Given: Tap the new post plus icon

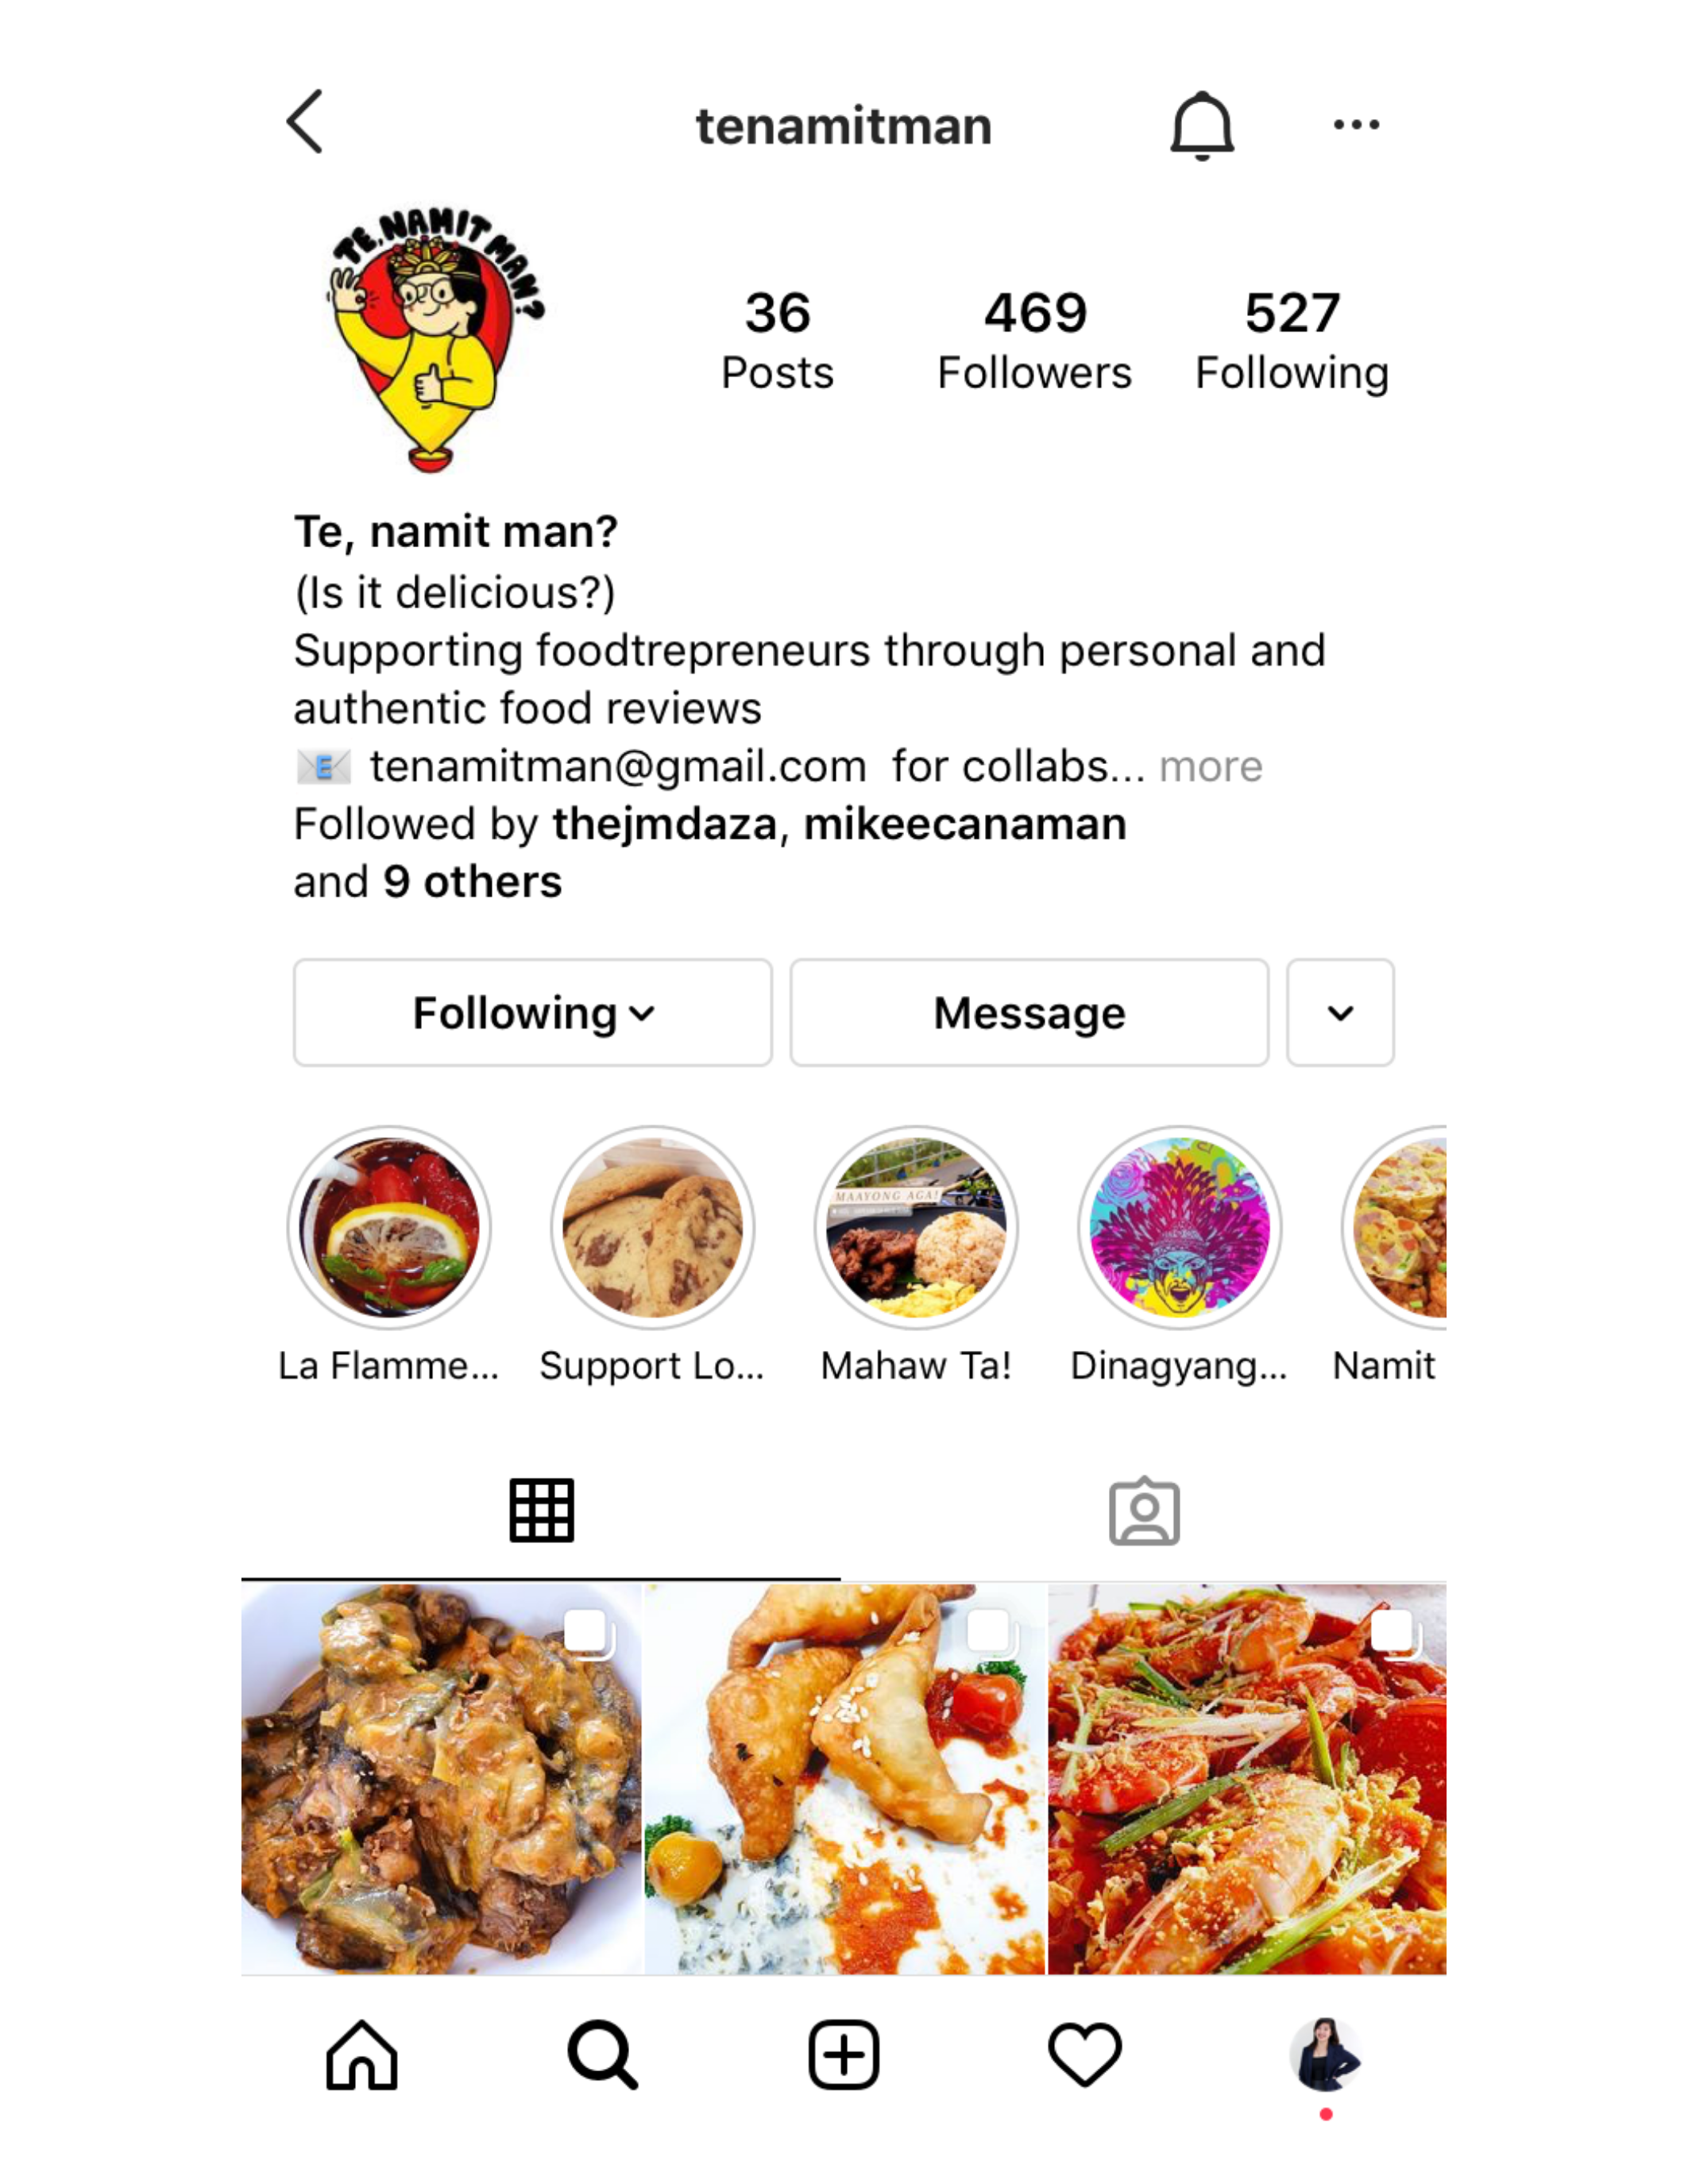Looking at the screenshot, I should pos(843,2056).
